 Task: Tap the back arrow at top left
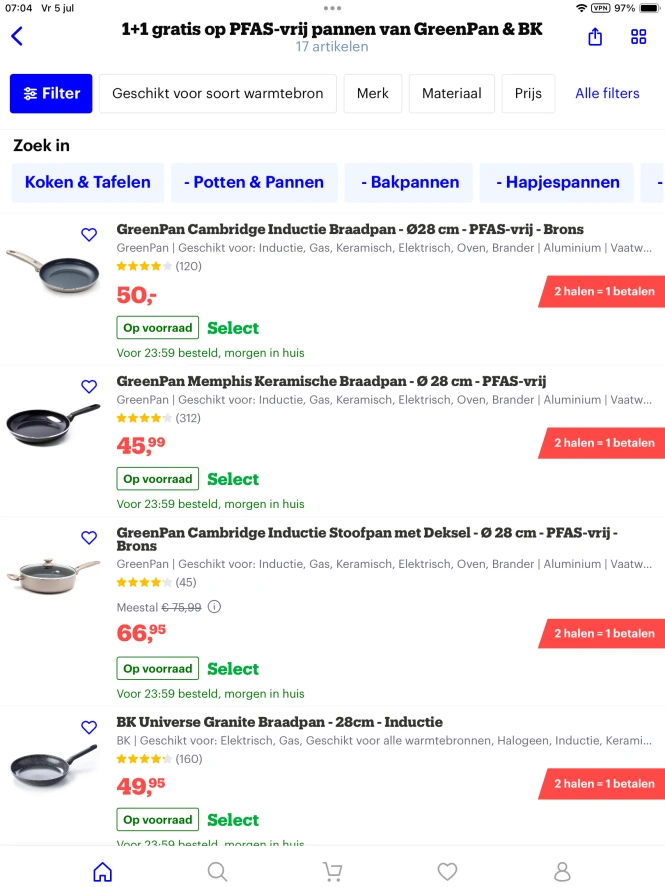click(x=17, y=37)
